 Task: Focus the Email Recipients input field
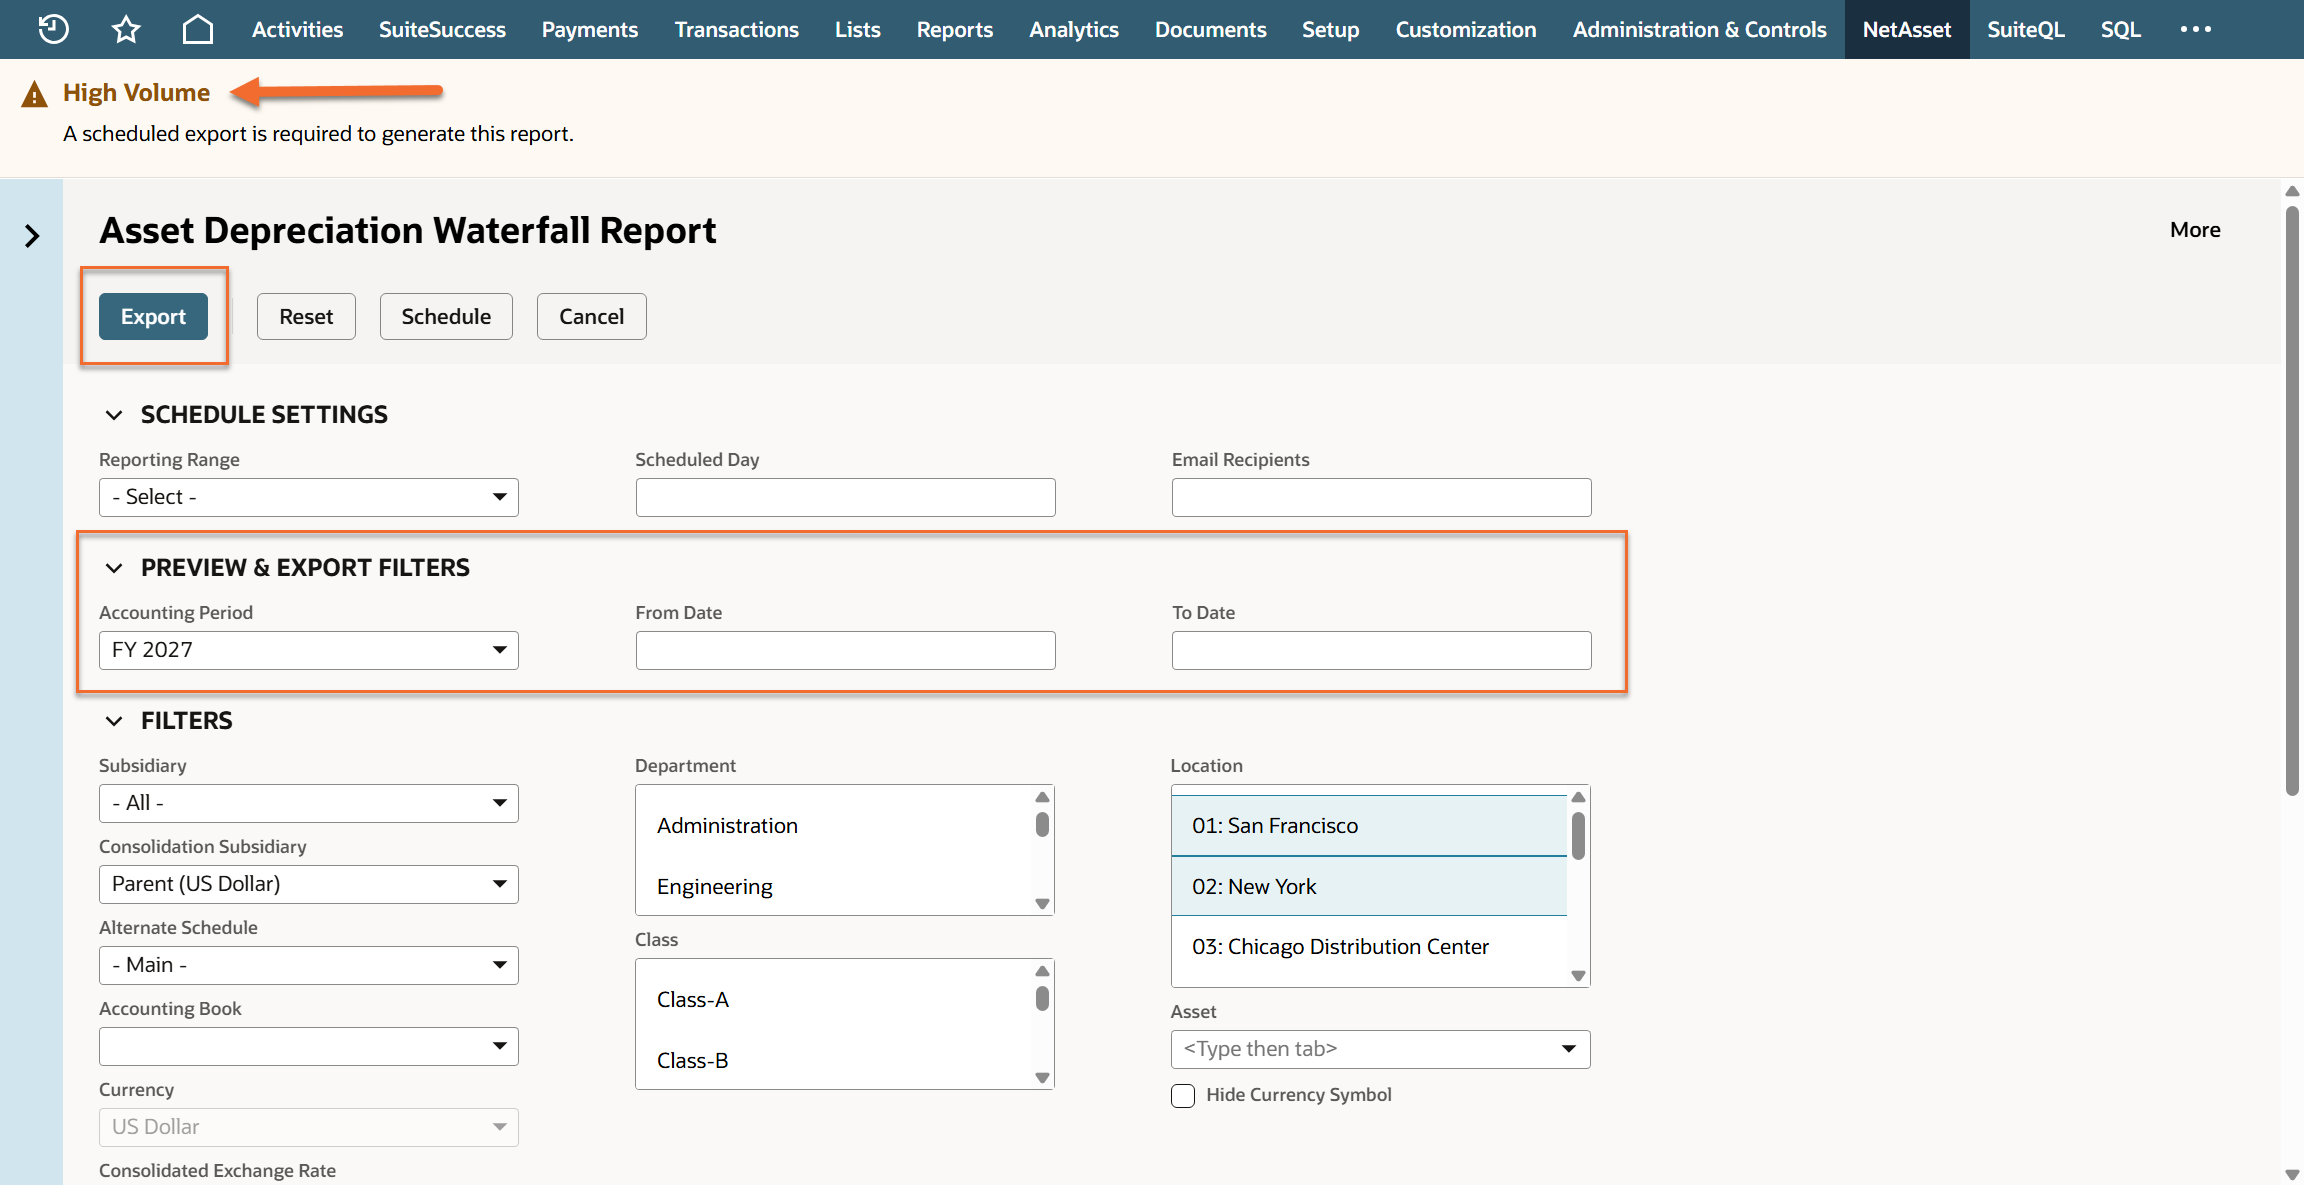1382,497
